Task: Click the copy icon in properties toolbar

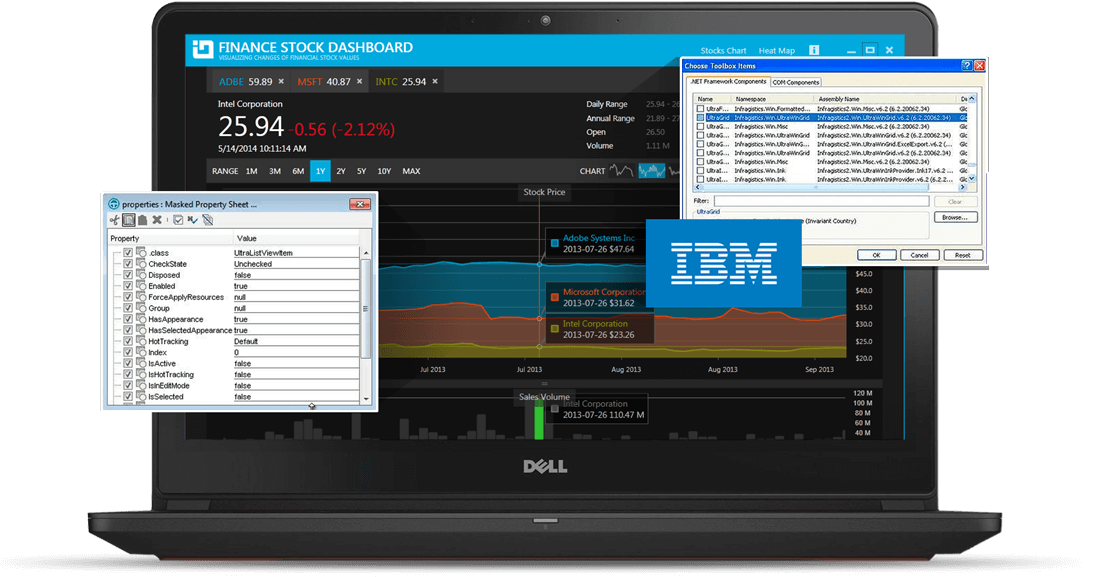Action: point(129,220)
